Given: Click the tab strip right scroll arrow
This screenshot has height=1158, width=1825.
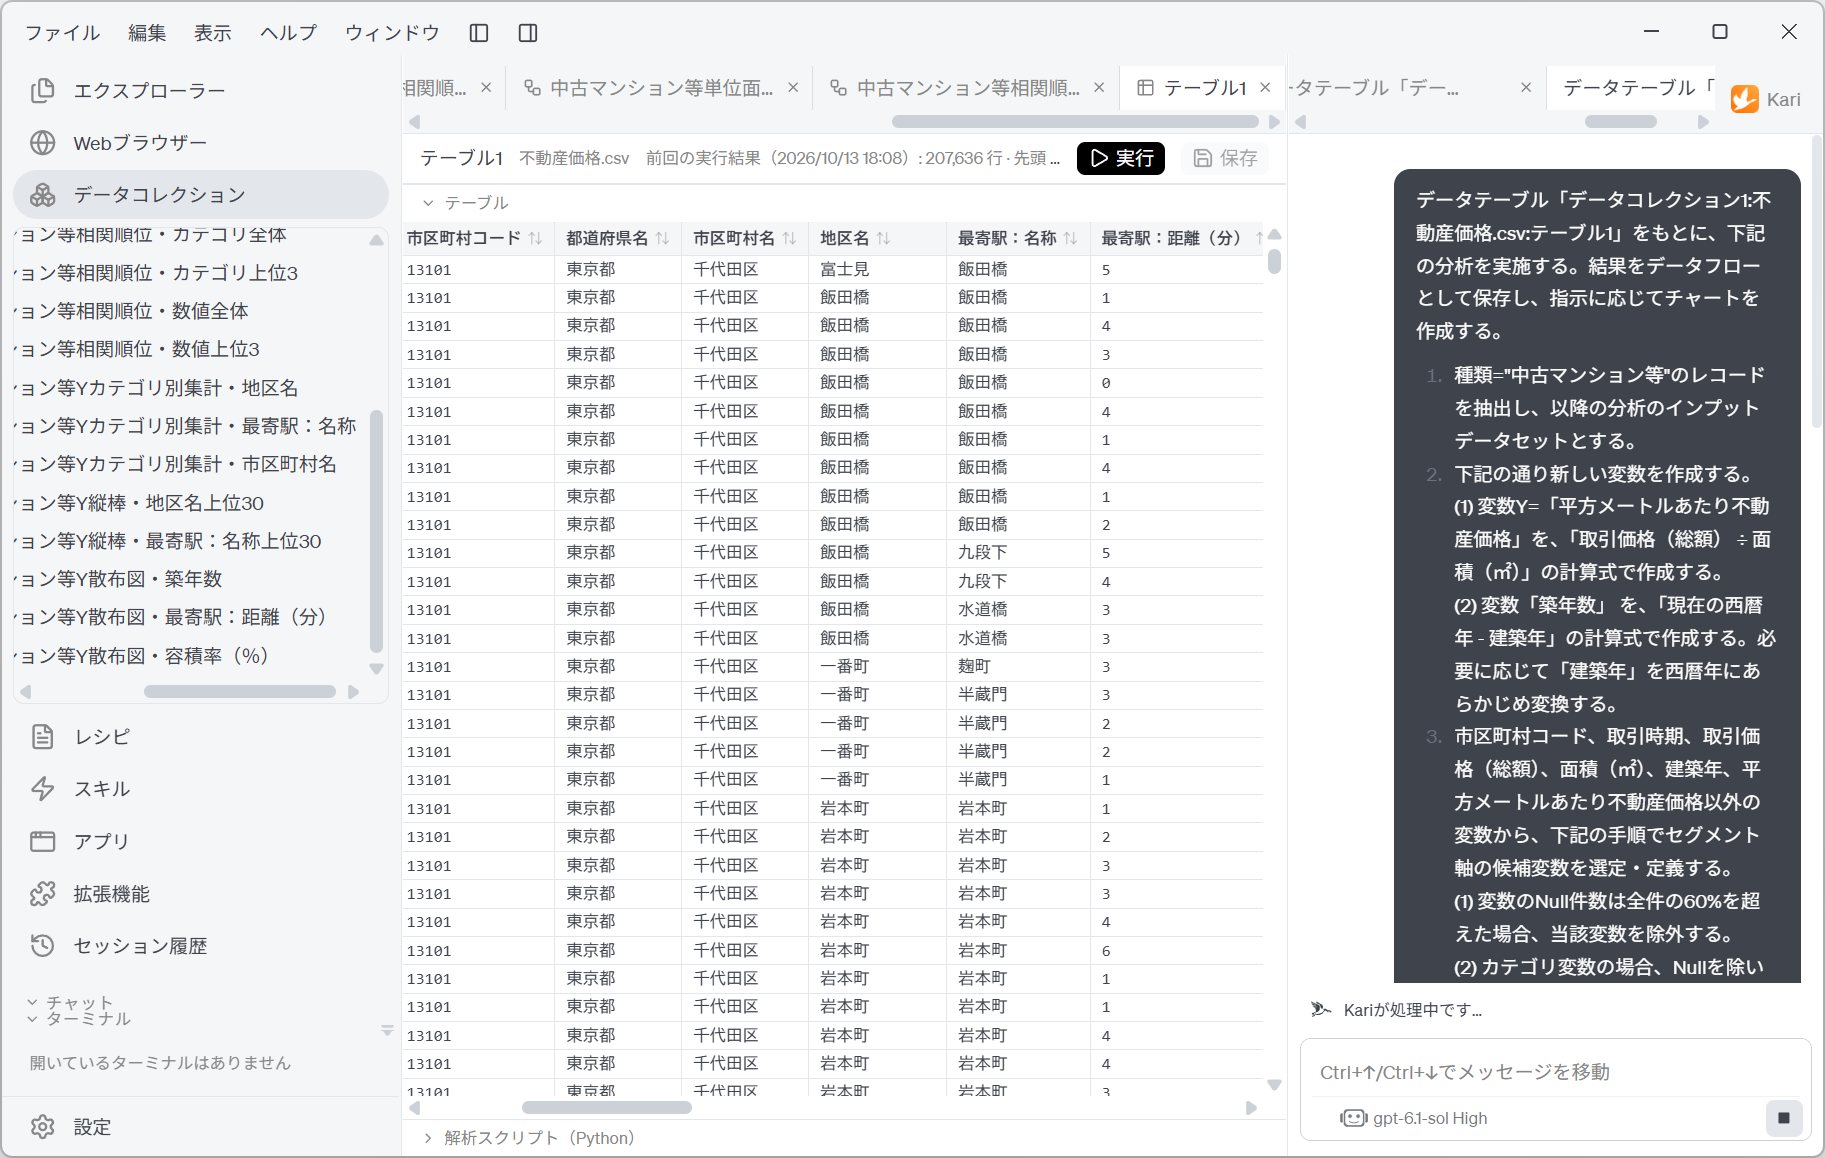Looking at the screenshot, I should [1274, 122].
